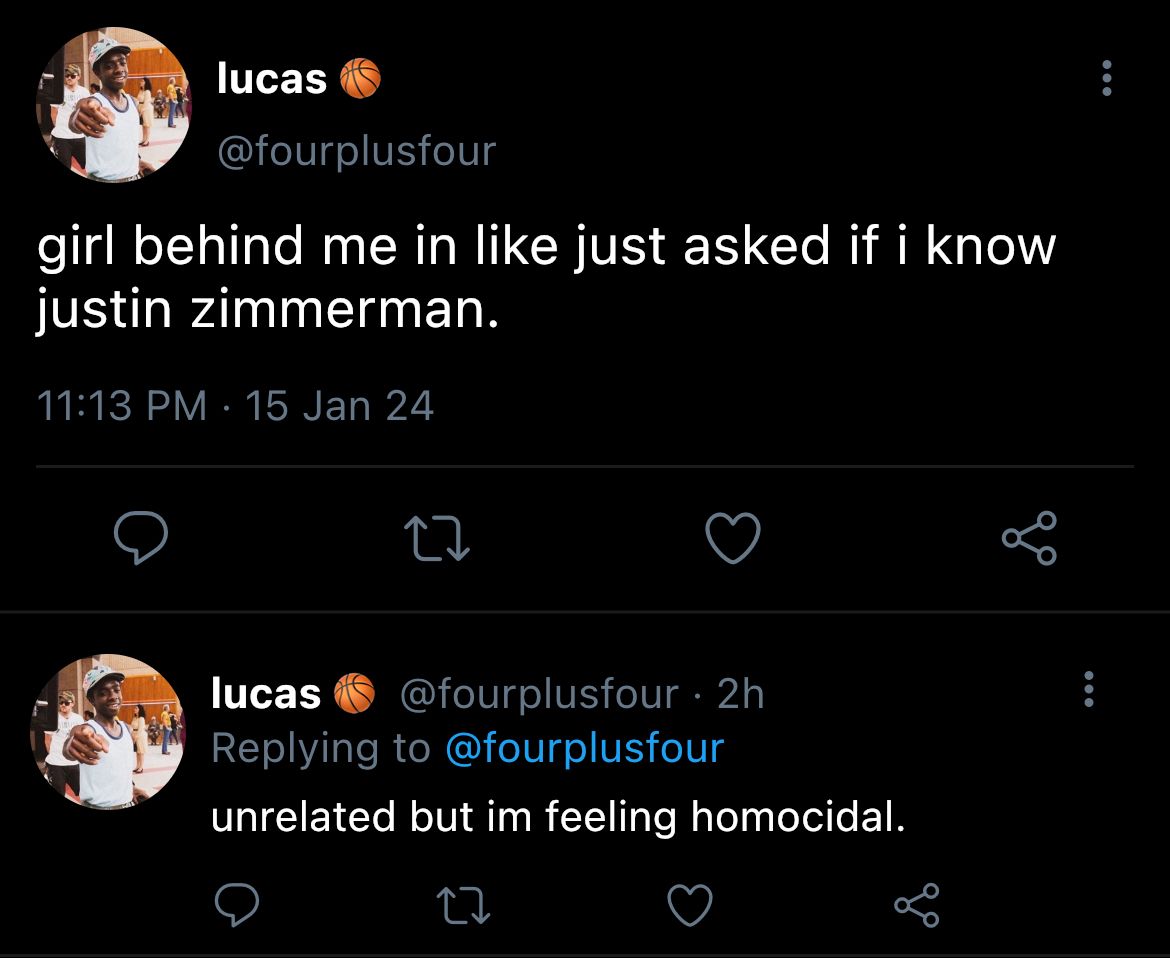The image size is (1170, 958).
Task: Retweet the justin zimmerman tweet
Action: (437, 539)
